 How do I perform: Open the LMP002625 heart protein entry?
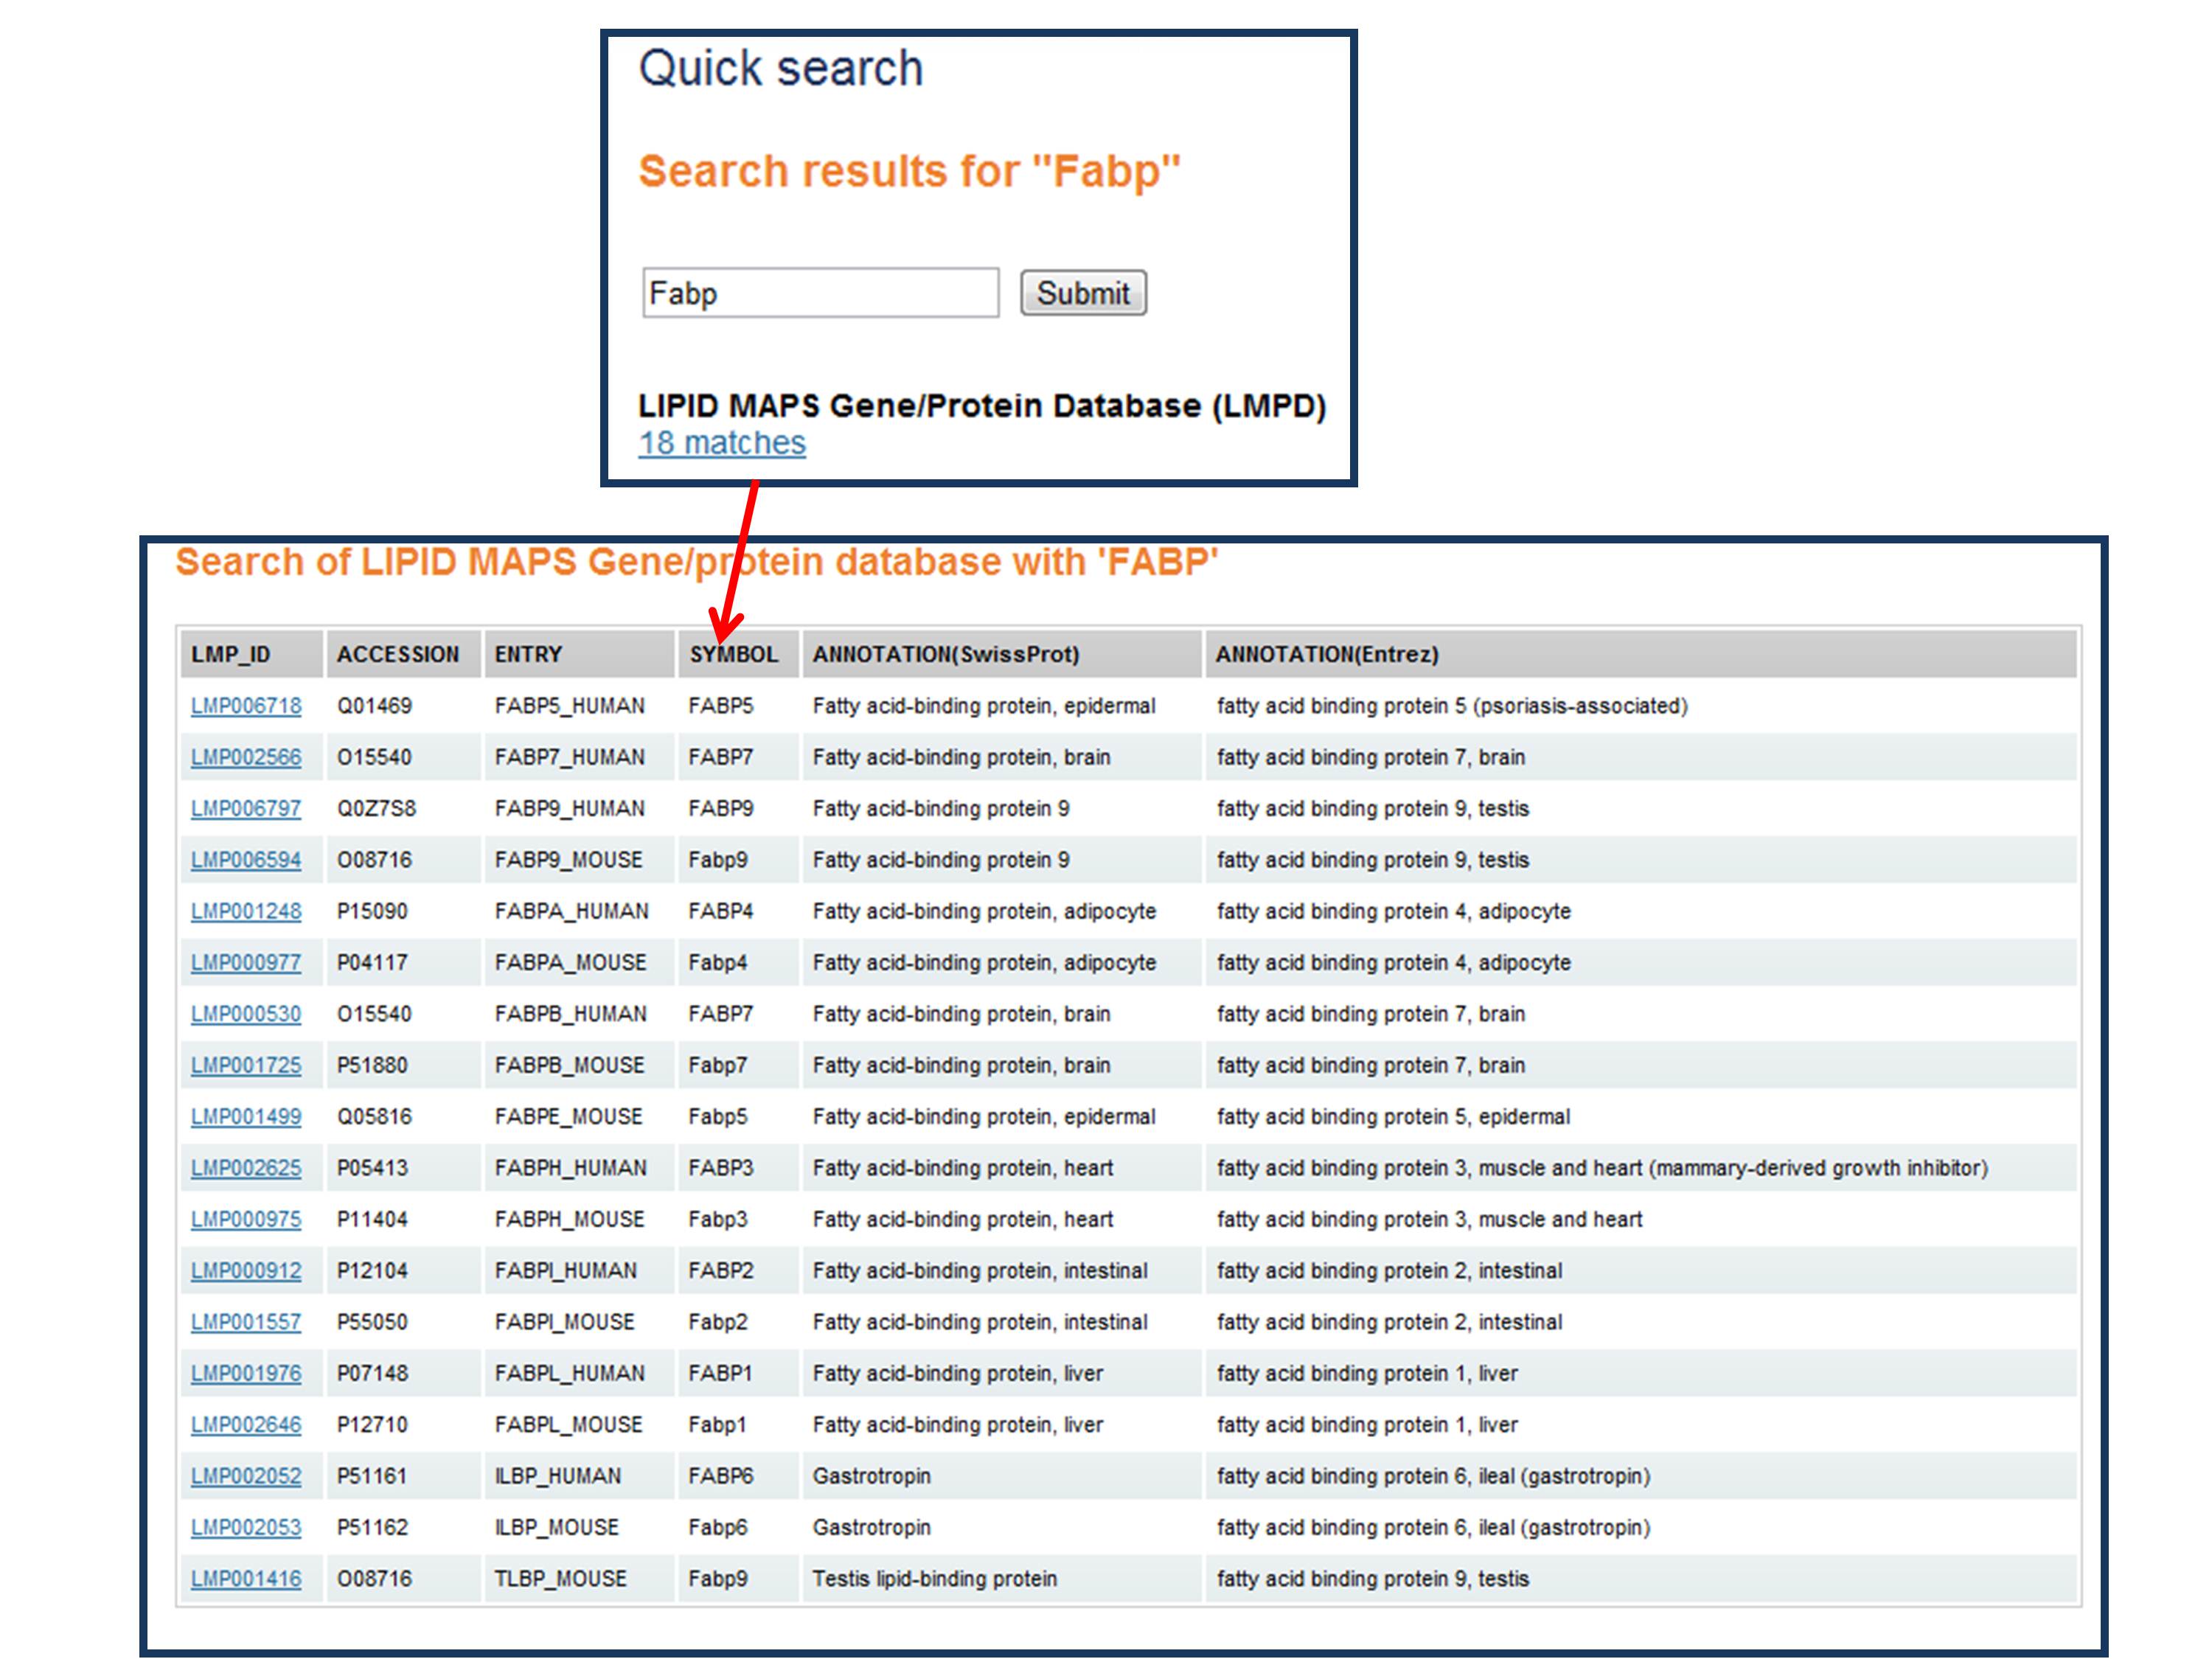(246, 1168)
